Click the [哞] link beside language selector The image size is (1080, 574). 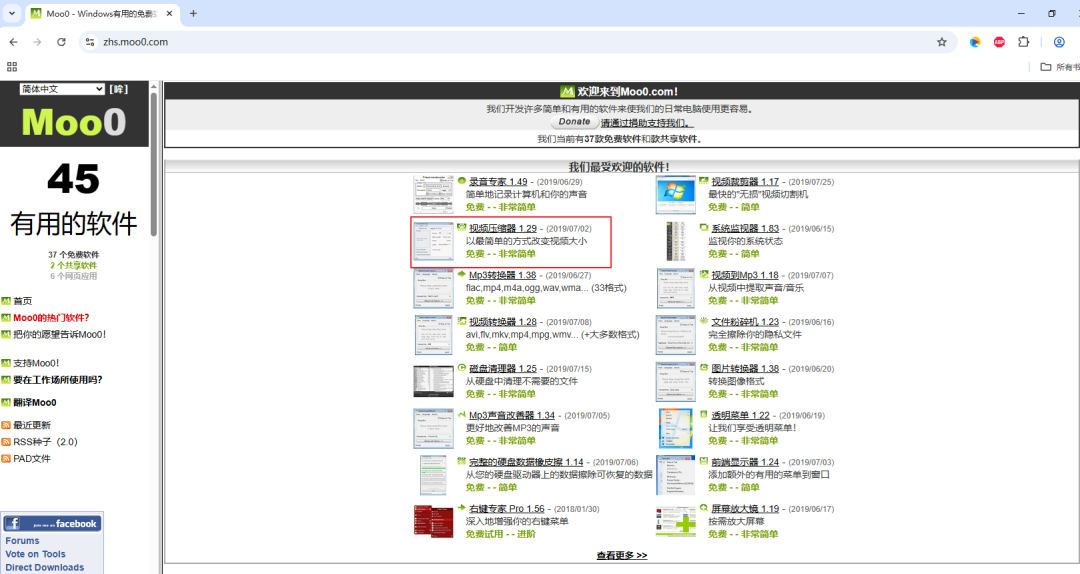pos(118,89)
